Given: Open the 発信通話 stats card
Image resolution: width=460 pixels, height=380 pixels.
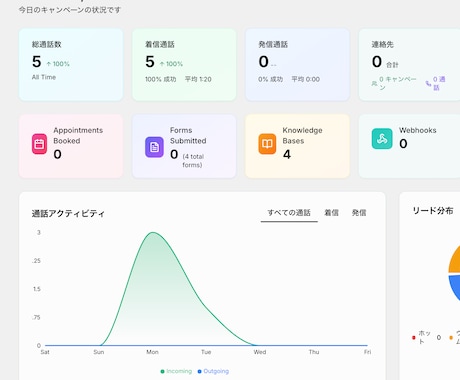Looking at the screenshot, I should pos(297,64).
